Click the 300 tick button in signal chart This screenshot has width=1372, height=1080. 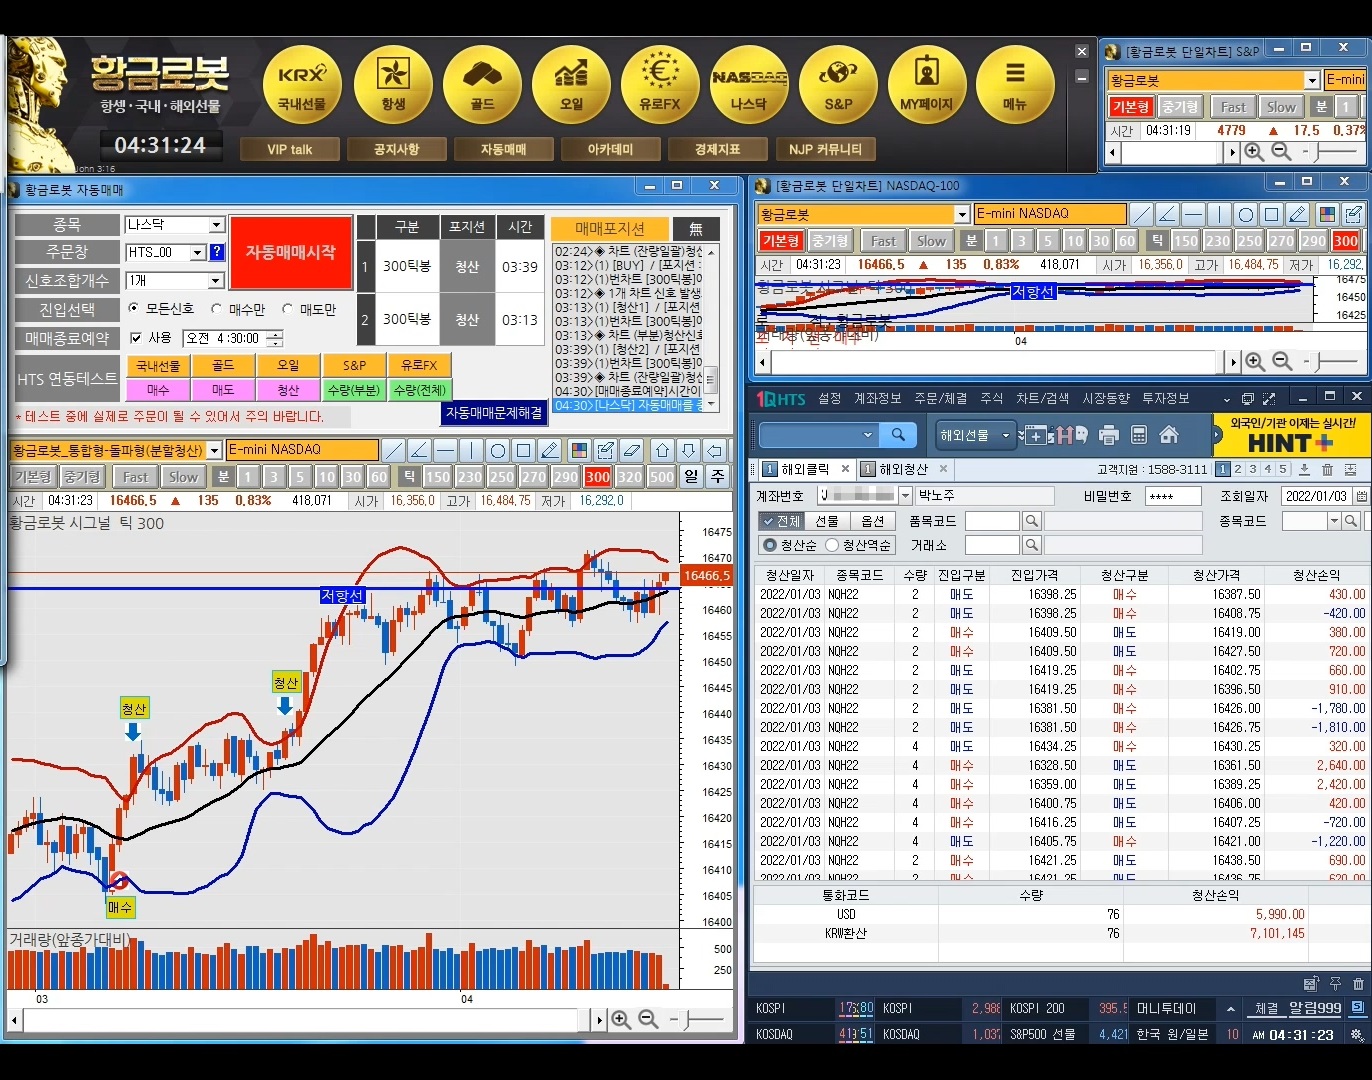[598, 477]
